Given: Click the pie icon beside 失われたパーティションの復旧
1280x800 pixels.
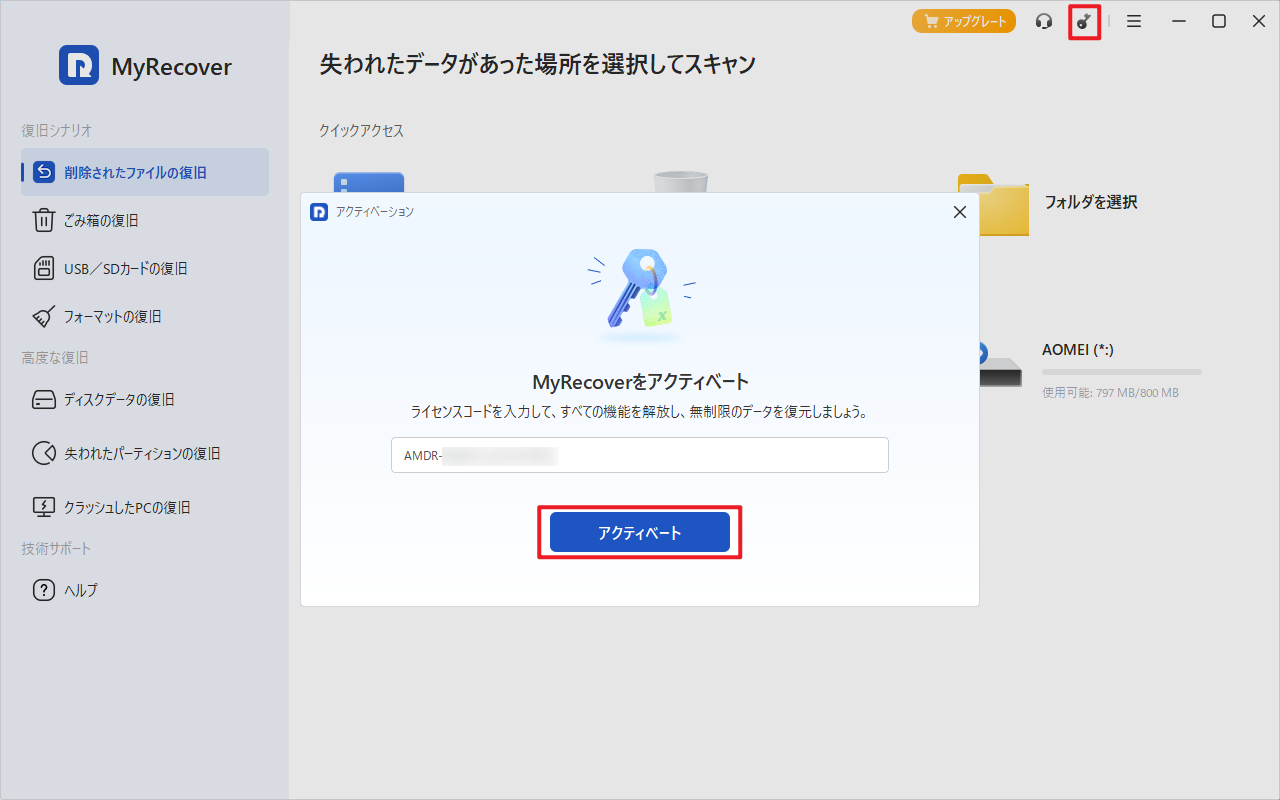Looking at the screenshot, I should pyautogui.click(x=44, y=453).
